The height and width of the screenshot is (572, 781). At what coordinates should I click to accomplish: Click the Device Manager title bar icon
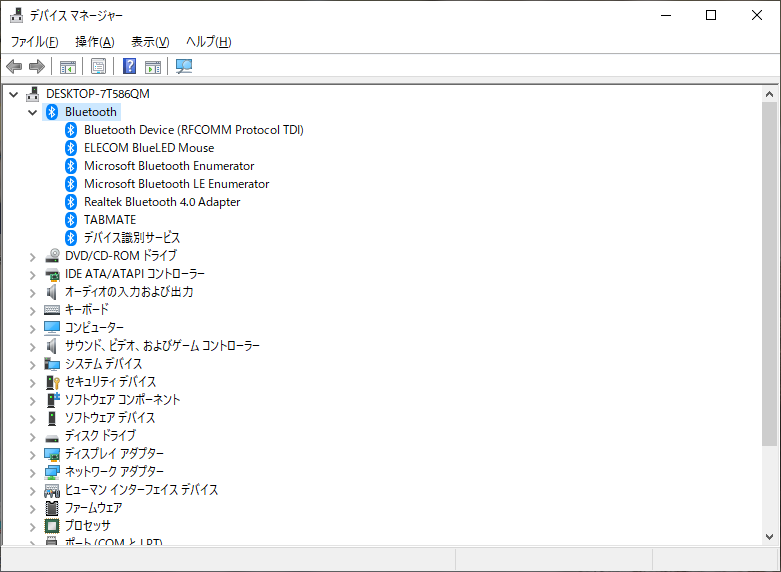(16, 15)
